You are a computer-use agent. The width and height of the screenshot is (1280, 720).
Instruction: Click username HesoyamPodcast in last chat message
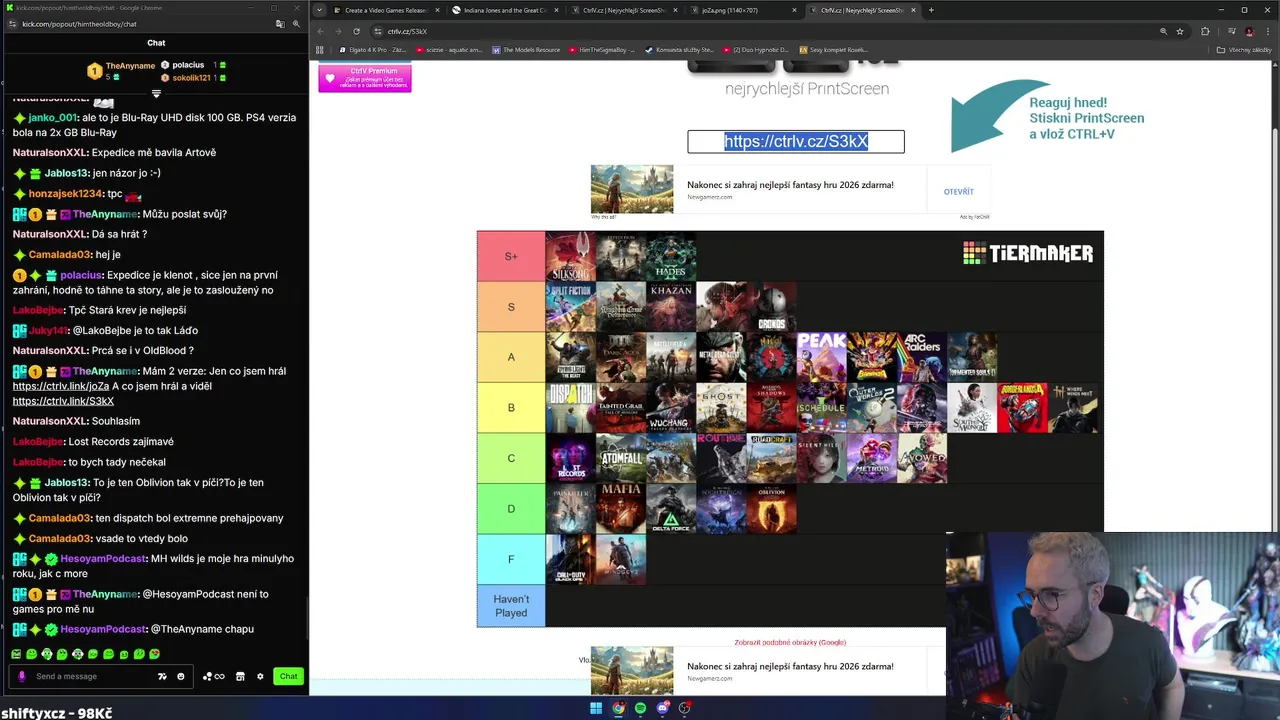(x=103, y=629)
